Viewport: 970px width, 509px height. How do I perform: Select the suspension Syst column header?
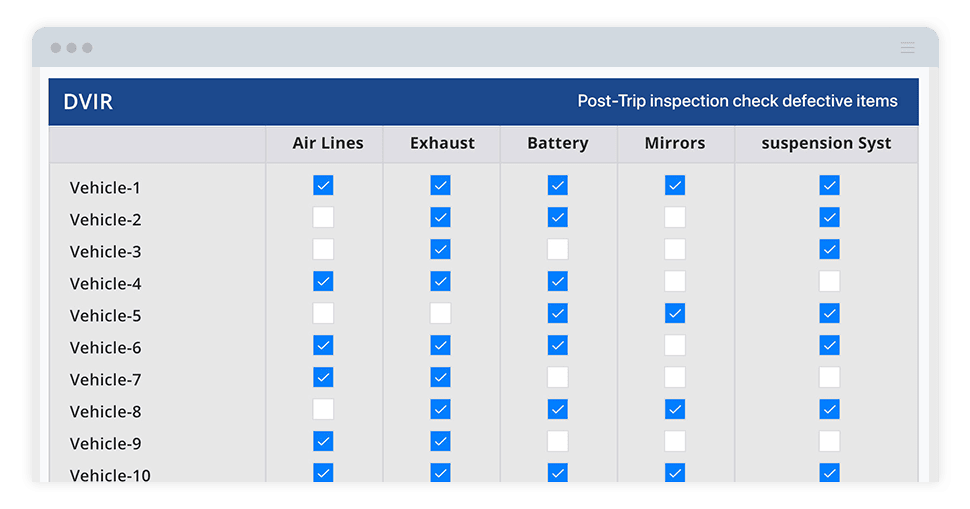[826, 143]
